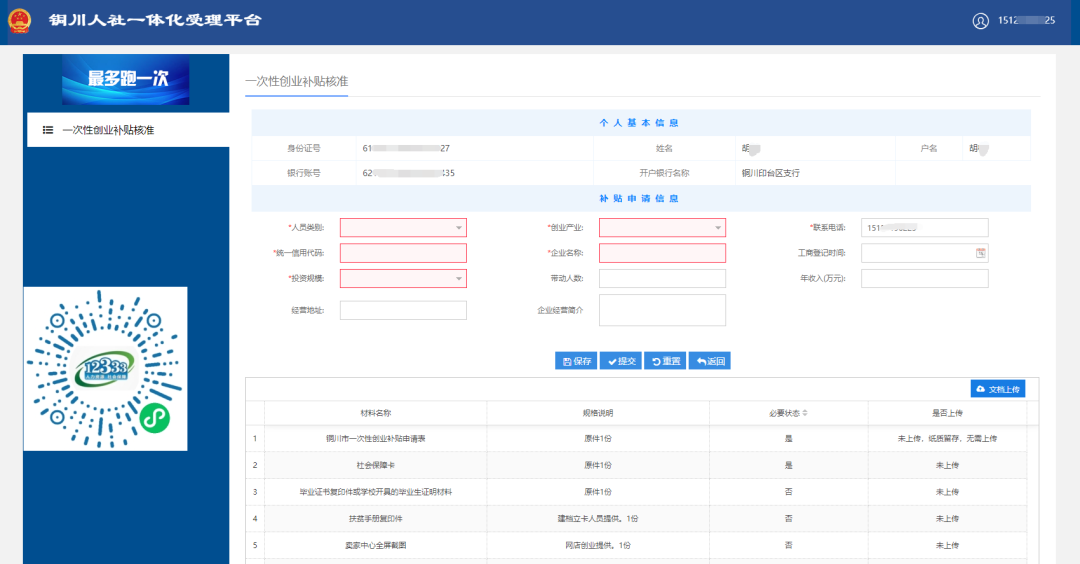
Task: Click the 返回 back button
Action: [709, 361]
